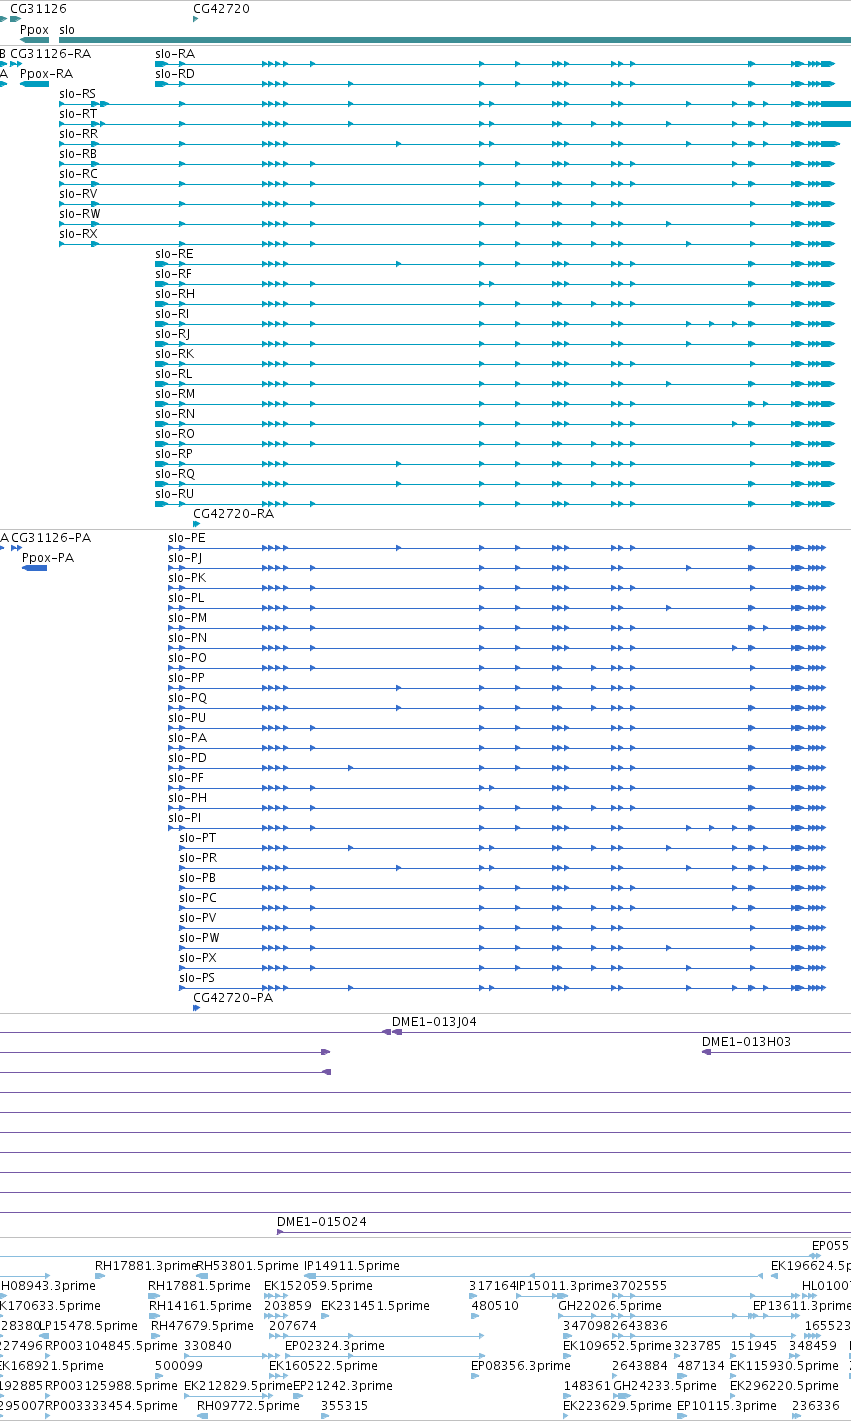Click protein label slo-PA

[188, 738]
